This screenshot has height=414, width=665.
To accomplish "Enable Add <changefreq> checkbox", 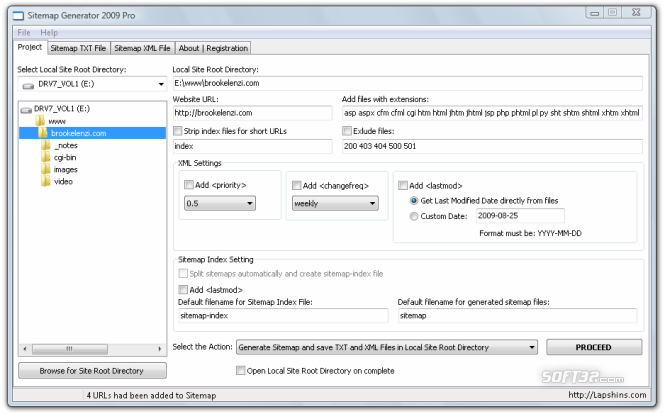I will 297,185.
